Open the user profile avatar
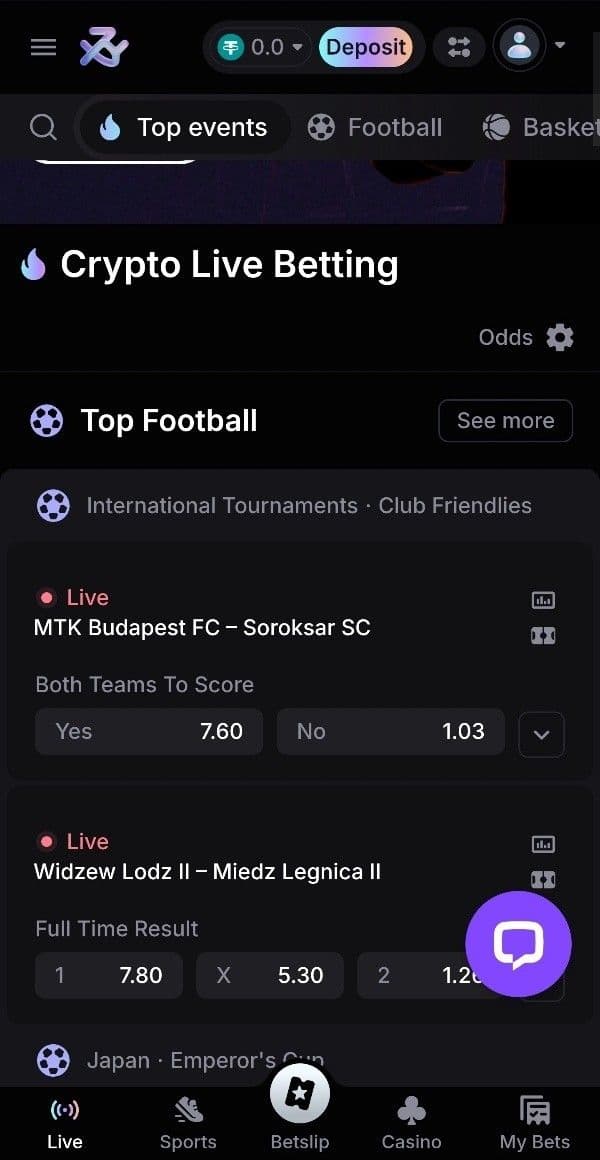The image size is (600, 1160). (x=519, y=47)
